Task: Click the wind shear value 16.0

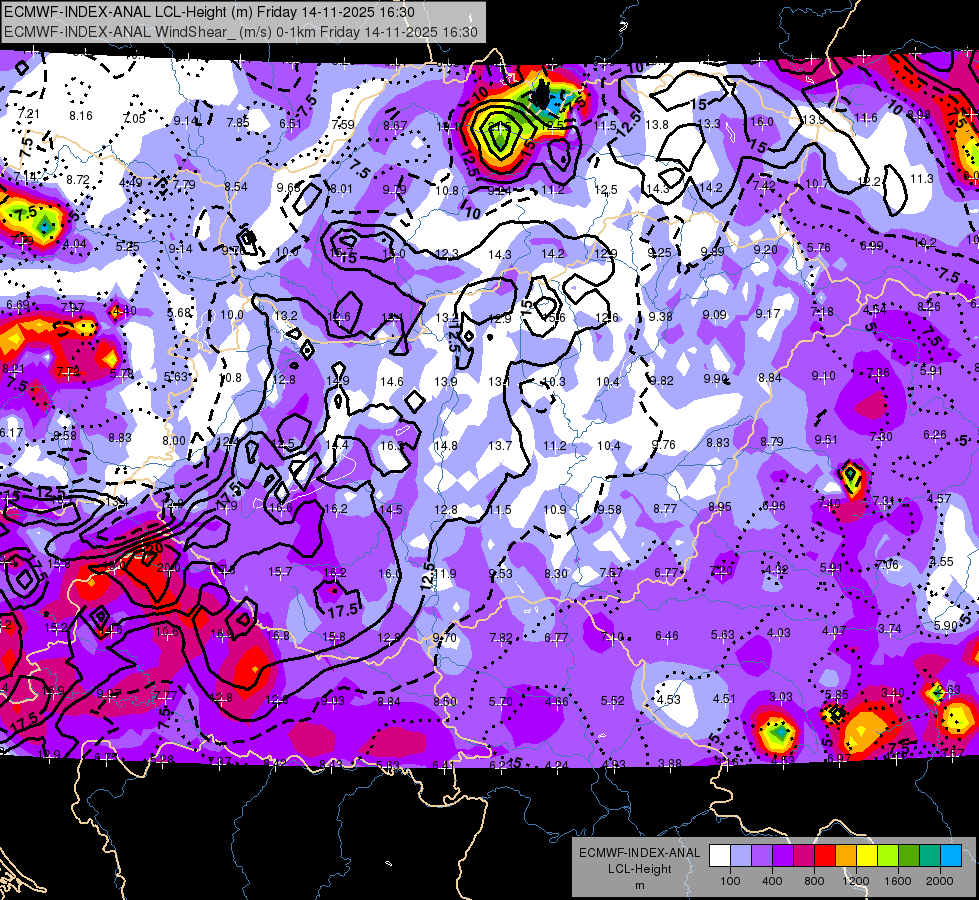Action: (762, 122)
